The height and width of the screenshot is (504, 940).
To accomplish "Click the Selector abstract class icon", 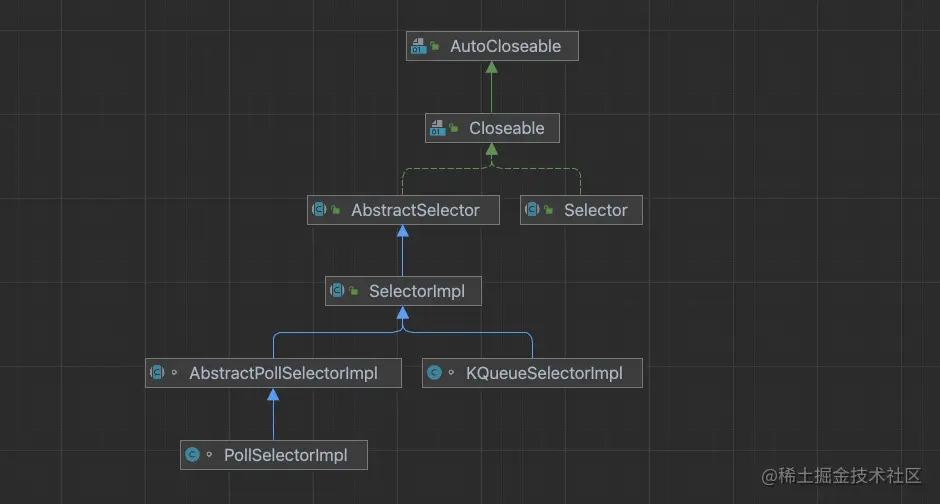I will tap(532, 209).
